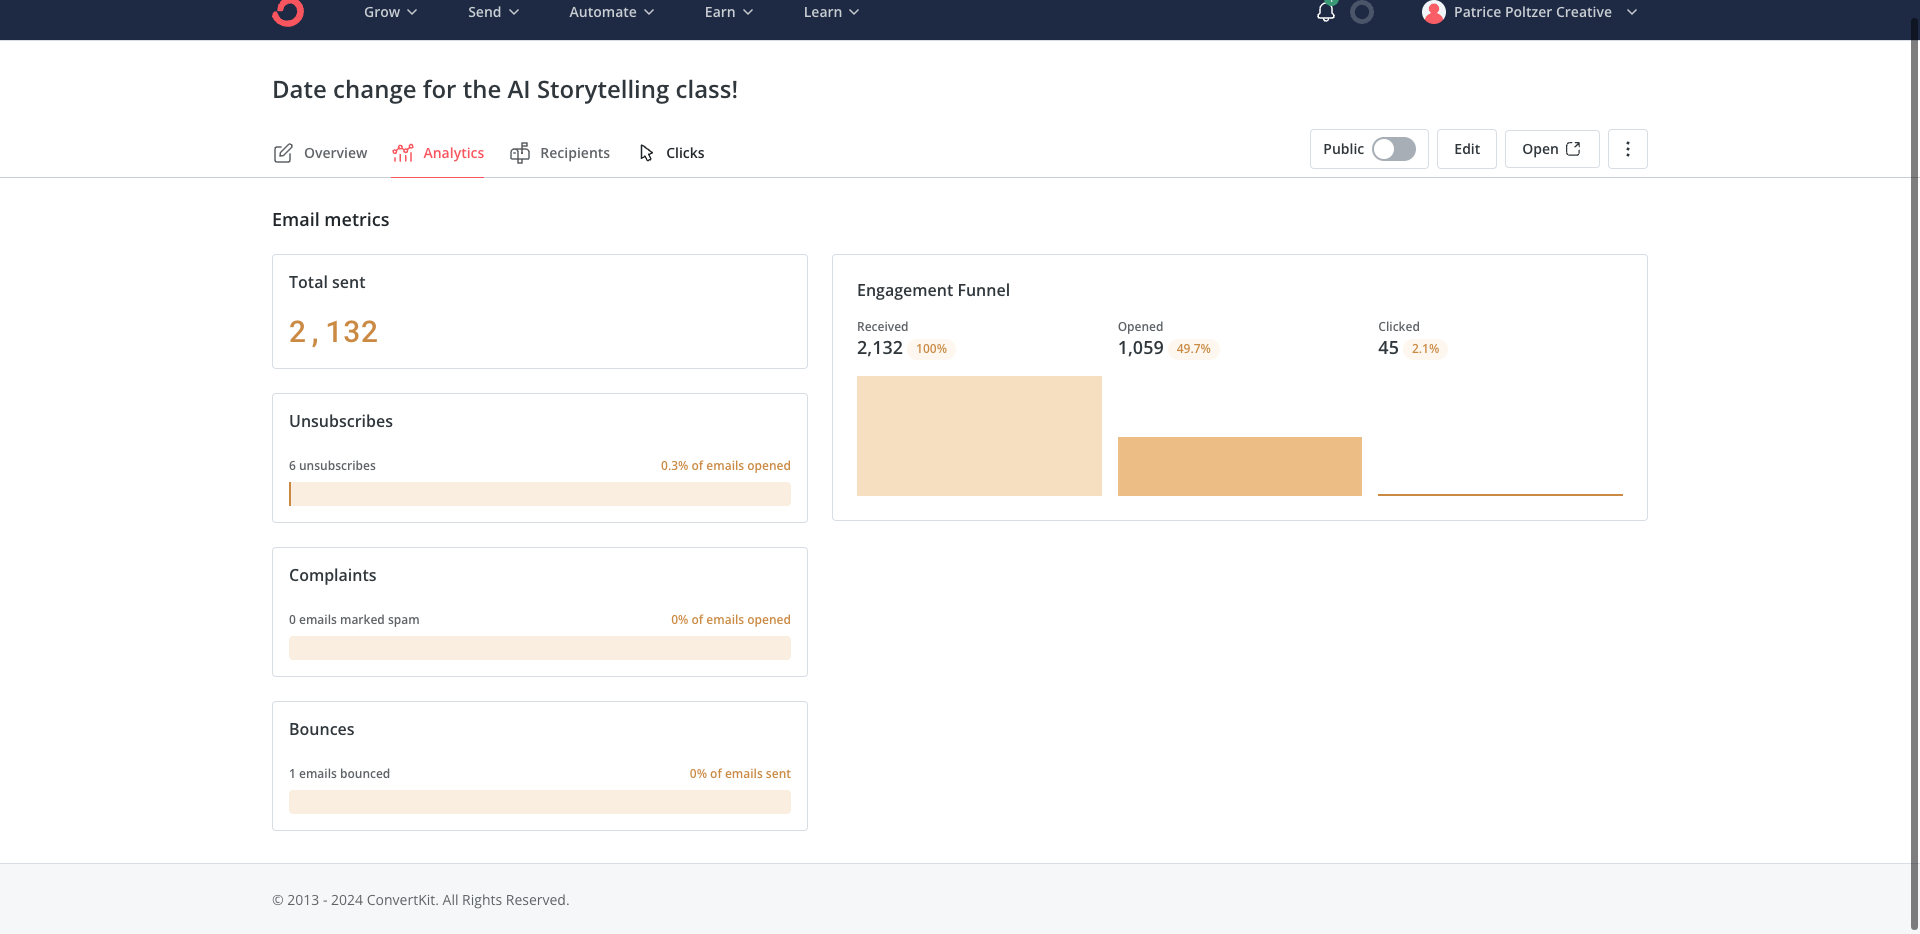1920x934 pixels.
Task: Click the Email metrics heading
Action: (331, 219)
